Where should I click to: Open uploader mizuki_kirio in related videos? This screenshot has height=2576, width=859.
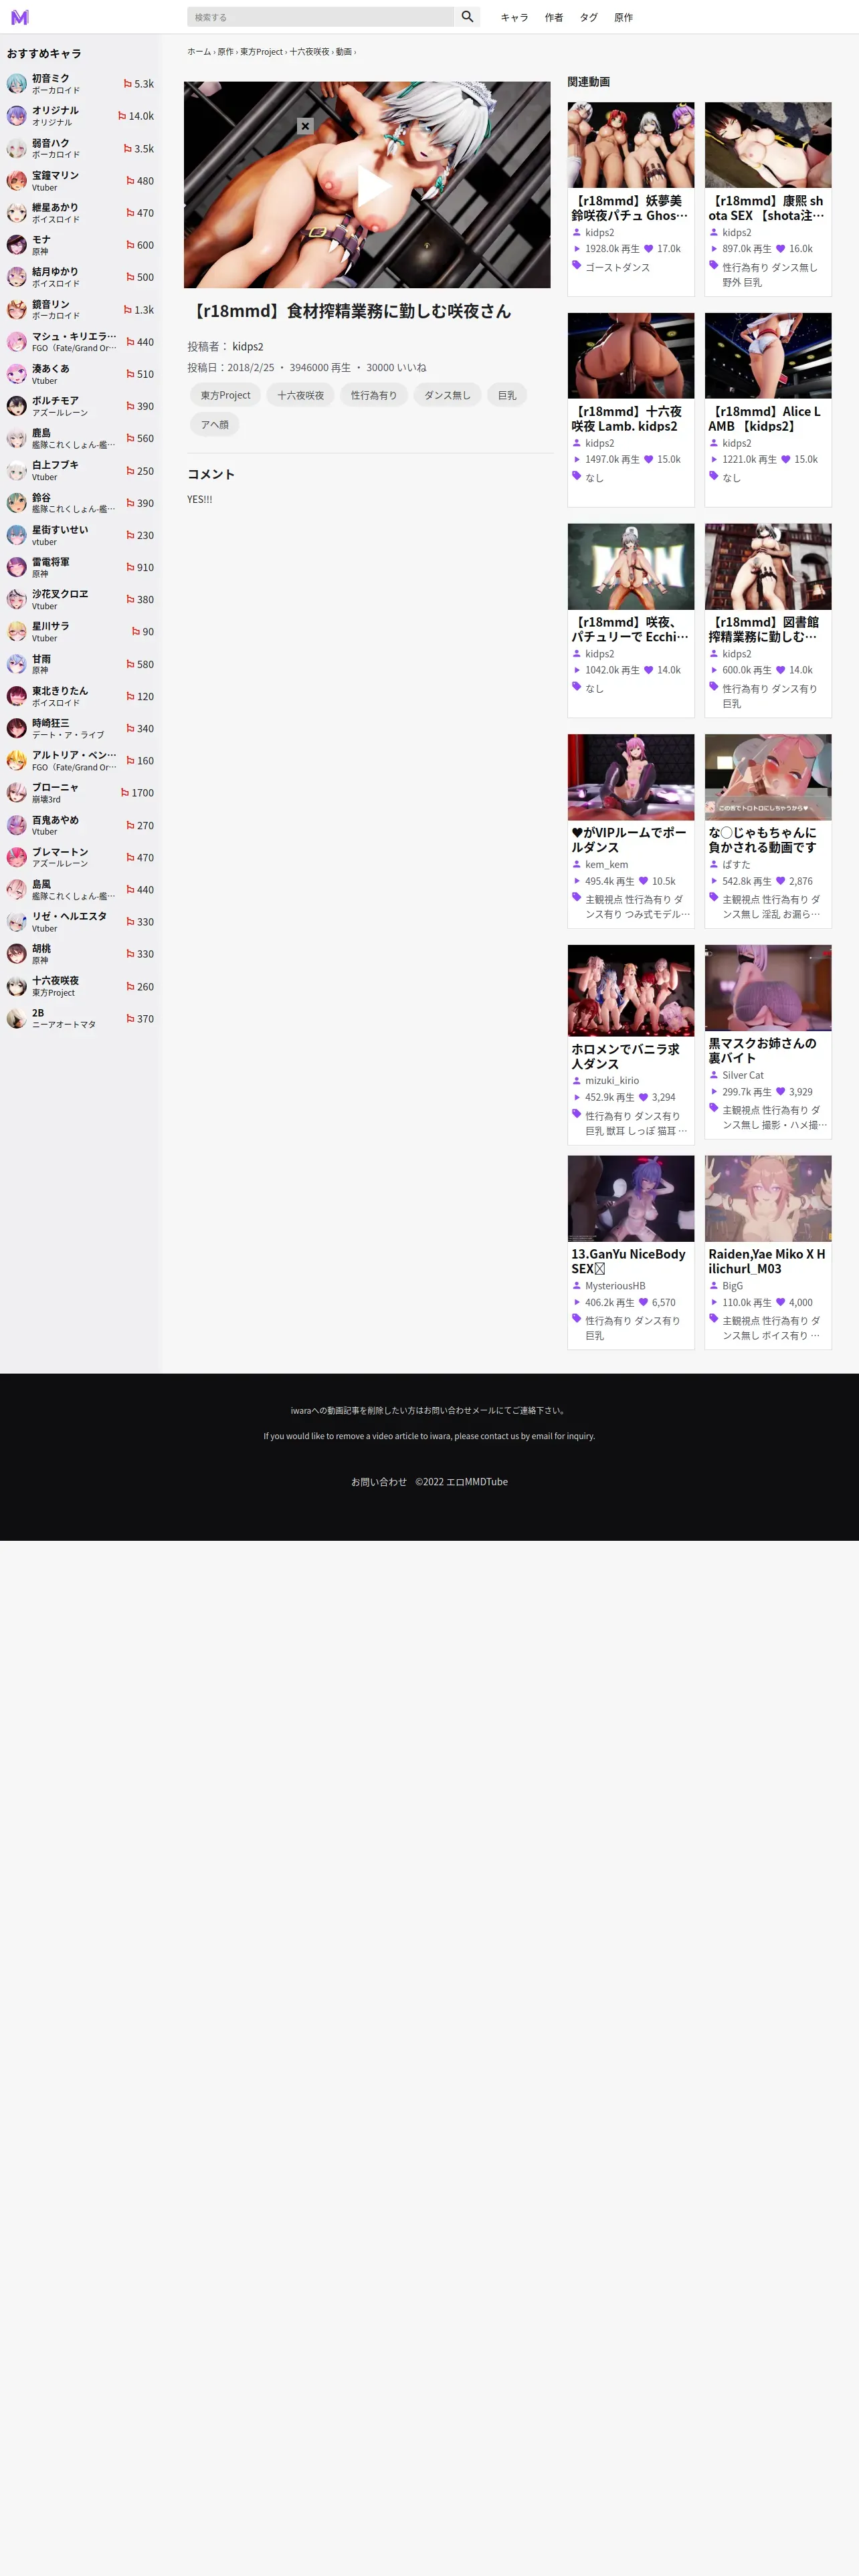coord(612,1081)
